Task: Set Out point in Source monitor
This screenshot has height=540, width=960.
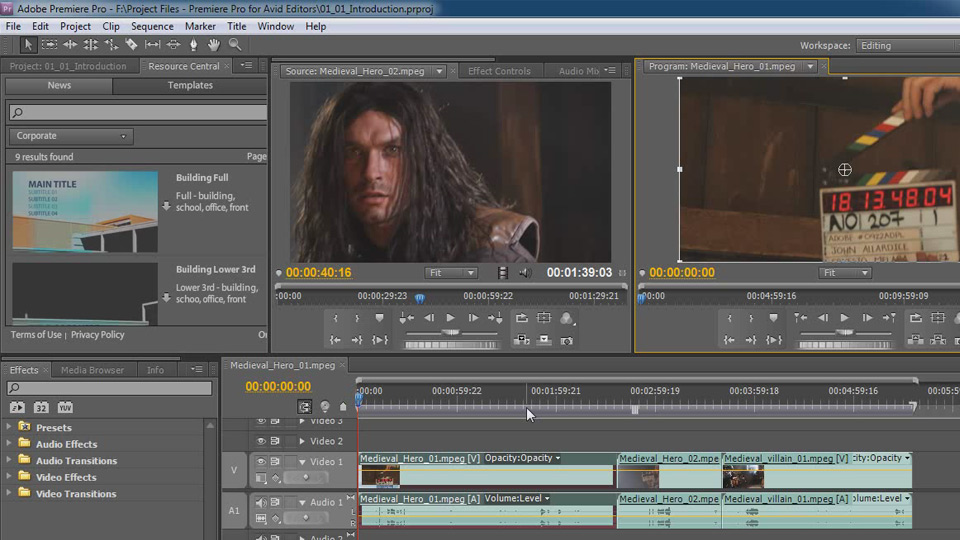Action: pos(357,318)
